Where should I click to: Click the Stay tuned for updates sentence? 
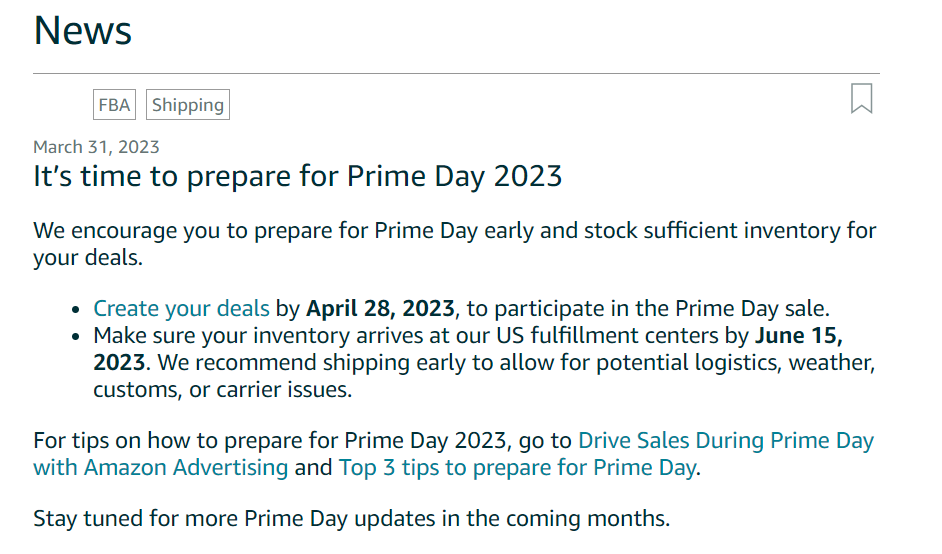[350, 519]
